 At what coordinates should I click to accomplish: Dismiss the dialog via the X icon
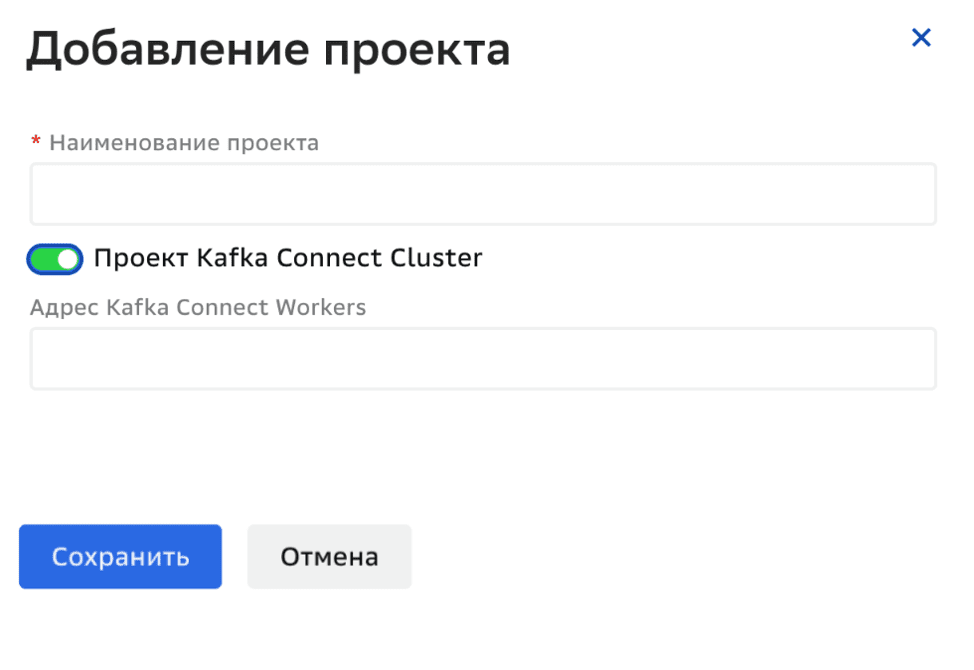click(921, 37)
